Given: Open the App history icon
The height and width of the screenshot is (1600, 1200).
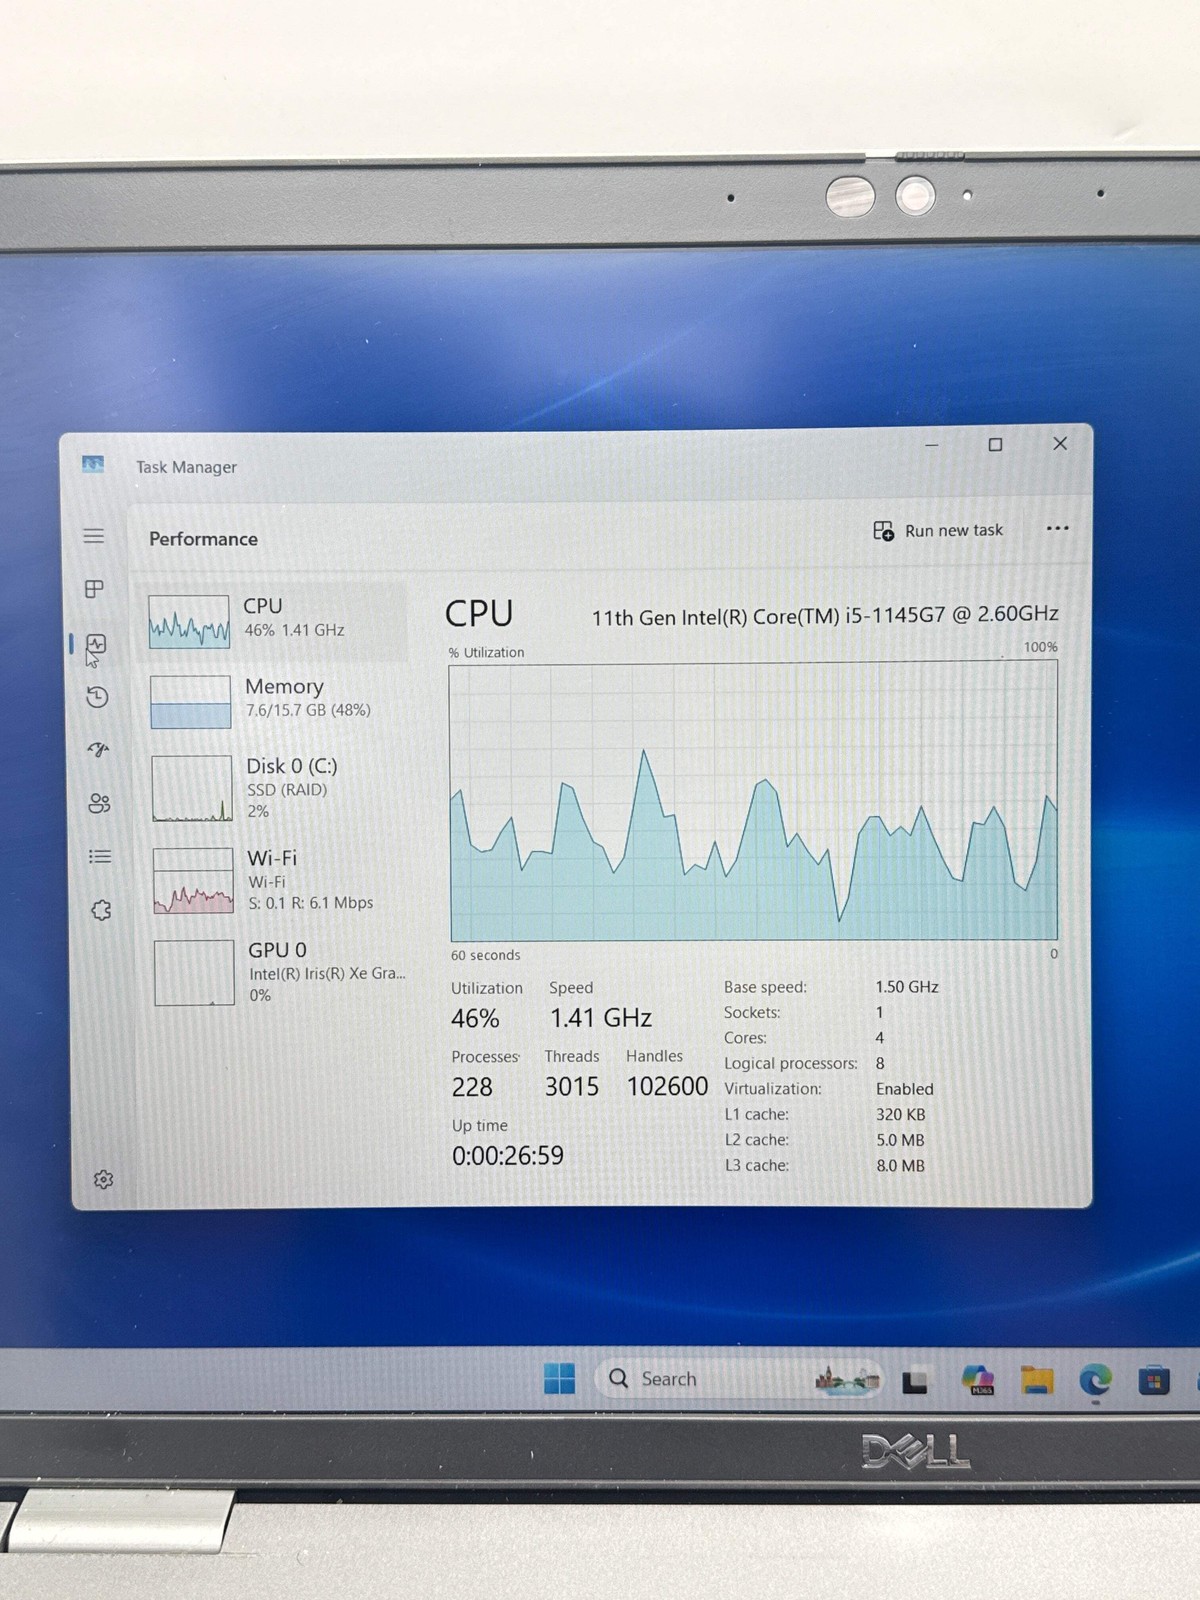Looking at the screenshot, I should 97,697.
